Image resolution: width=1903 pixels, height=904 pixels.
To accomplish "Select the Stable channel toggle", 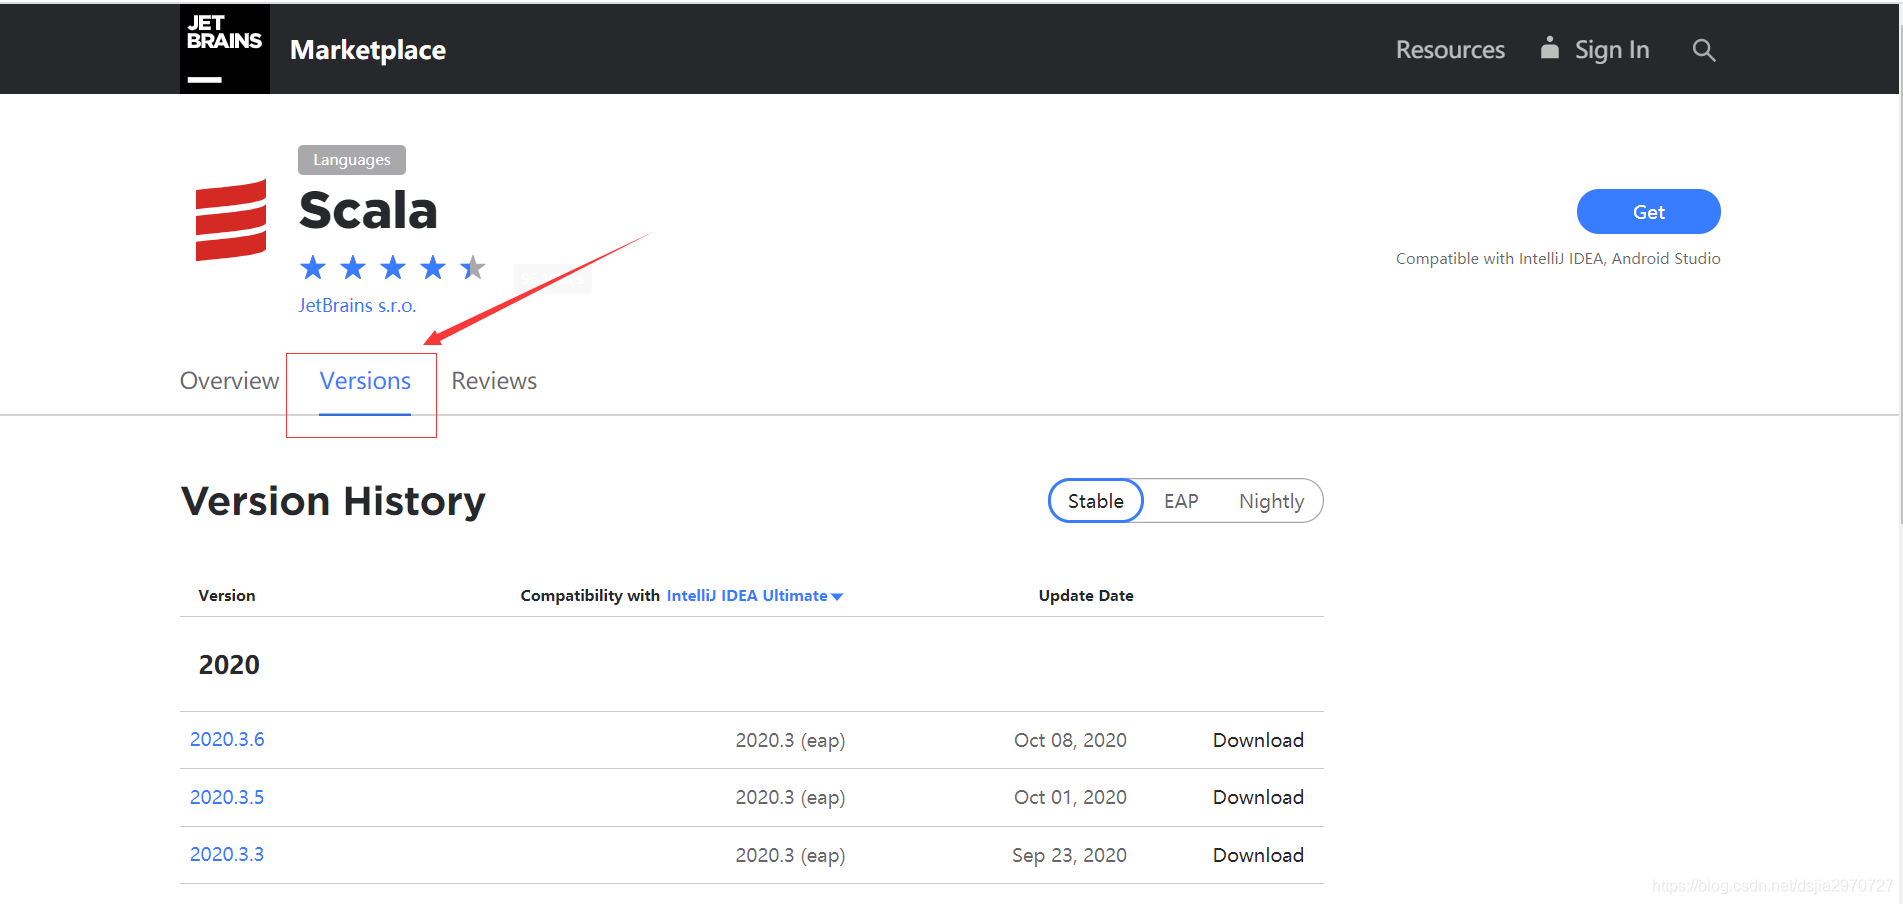I will (1095, 501).
